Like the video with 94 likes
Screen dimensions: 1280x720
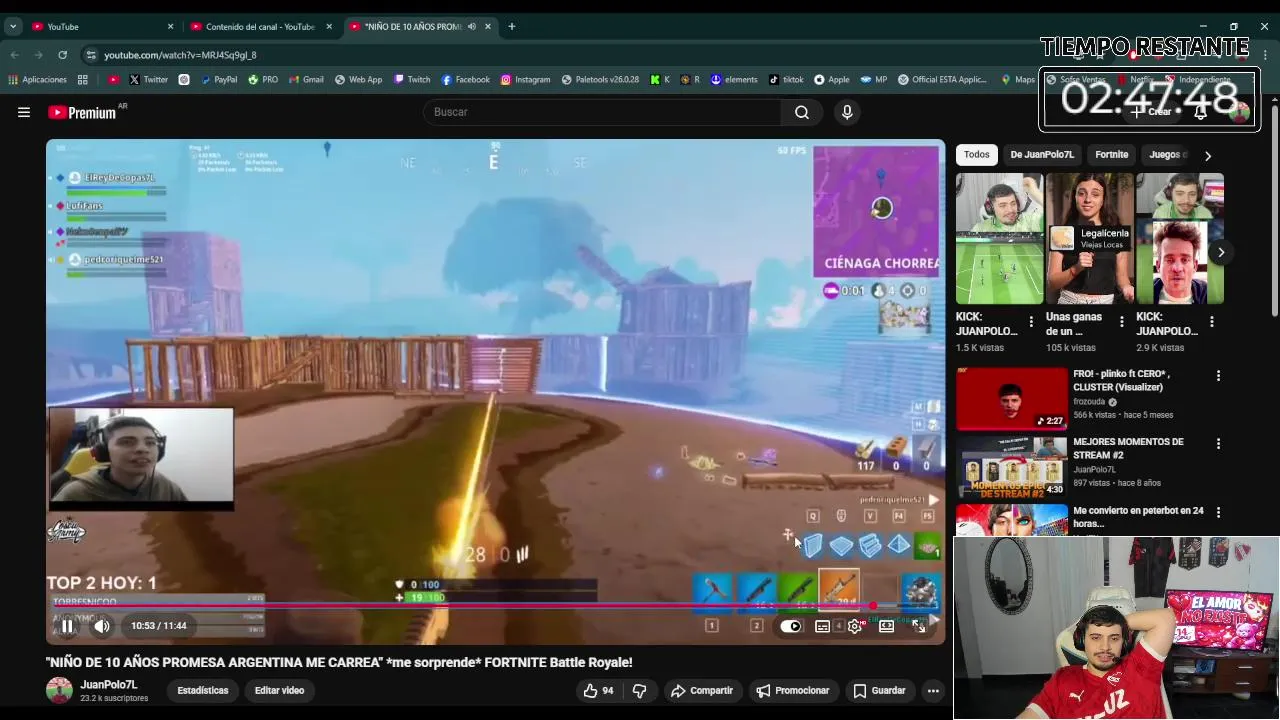pos(598,690)
